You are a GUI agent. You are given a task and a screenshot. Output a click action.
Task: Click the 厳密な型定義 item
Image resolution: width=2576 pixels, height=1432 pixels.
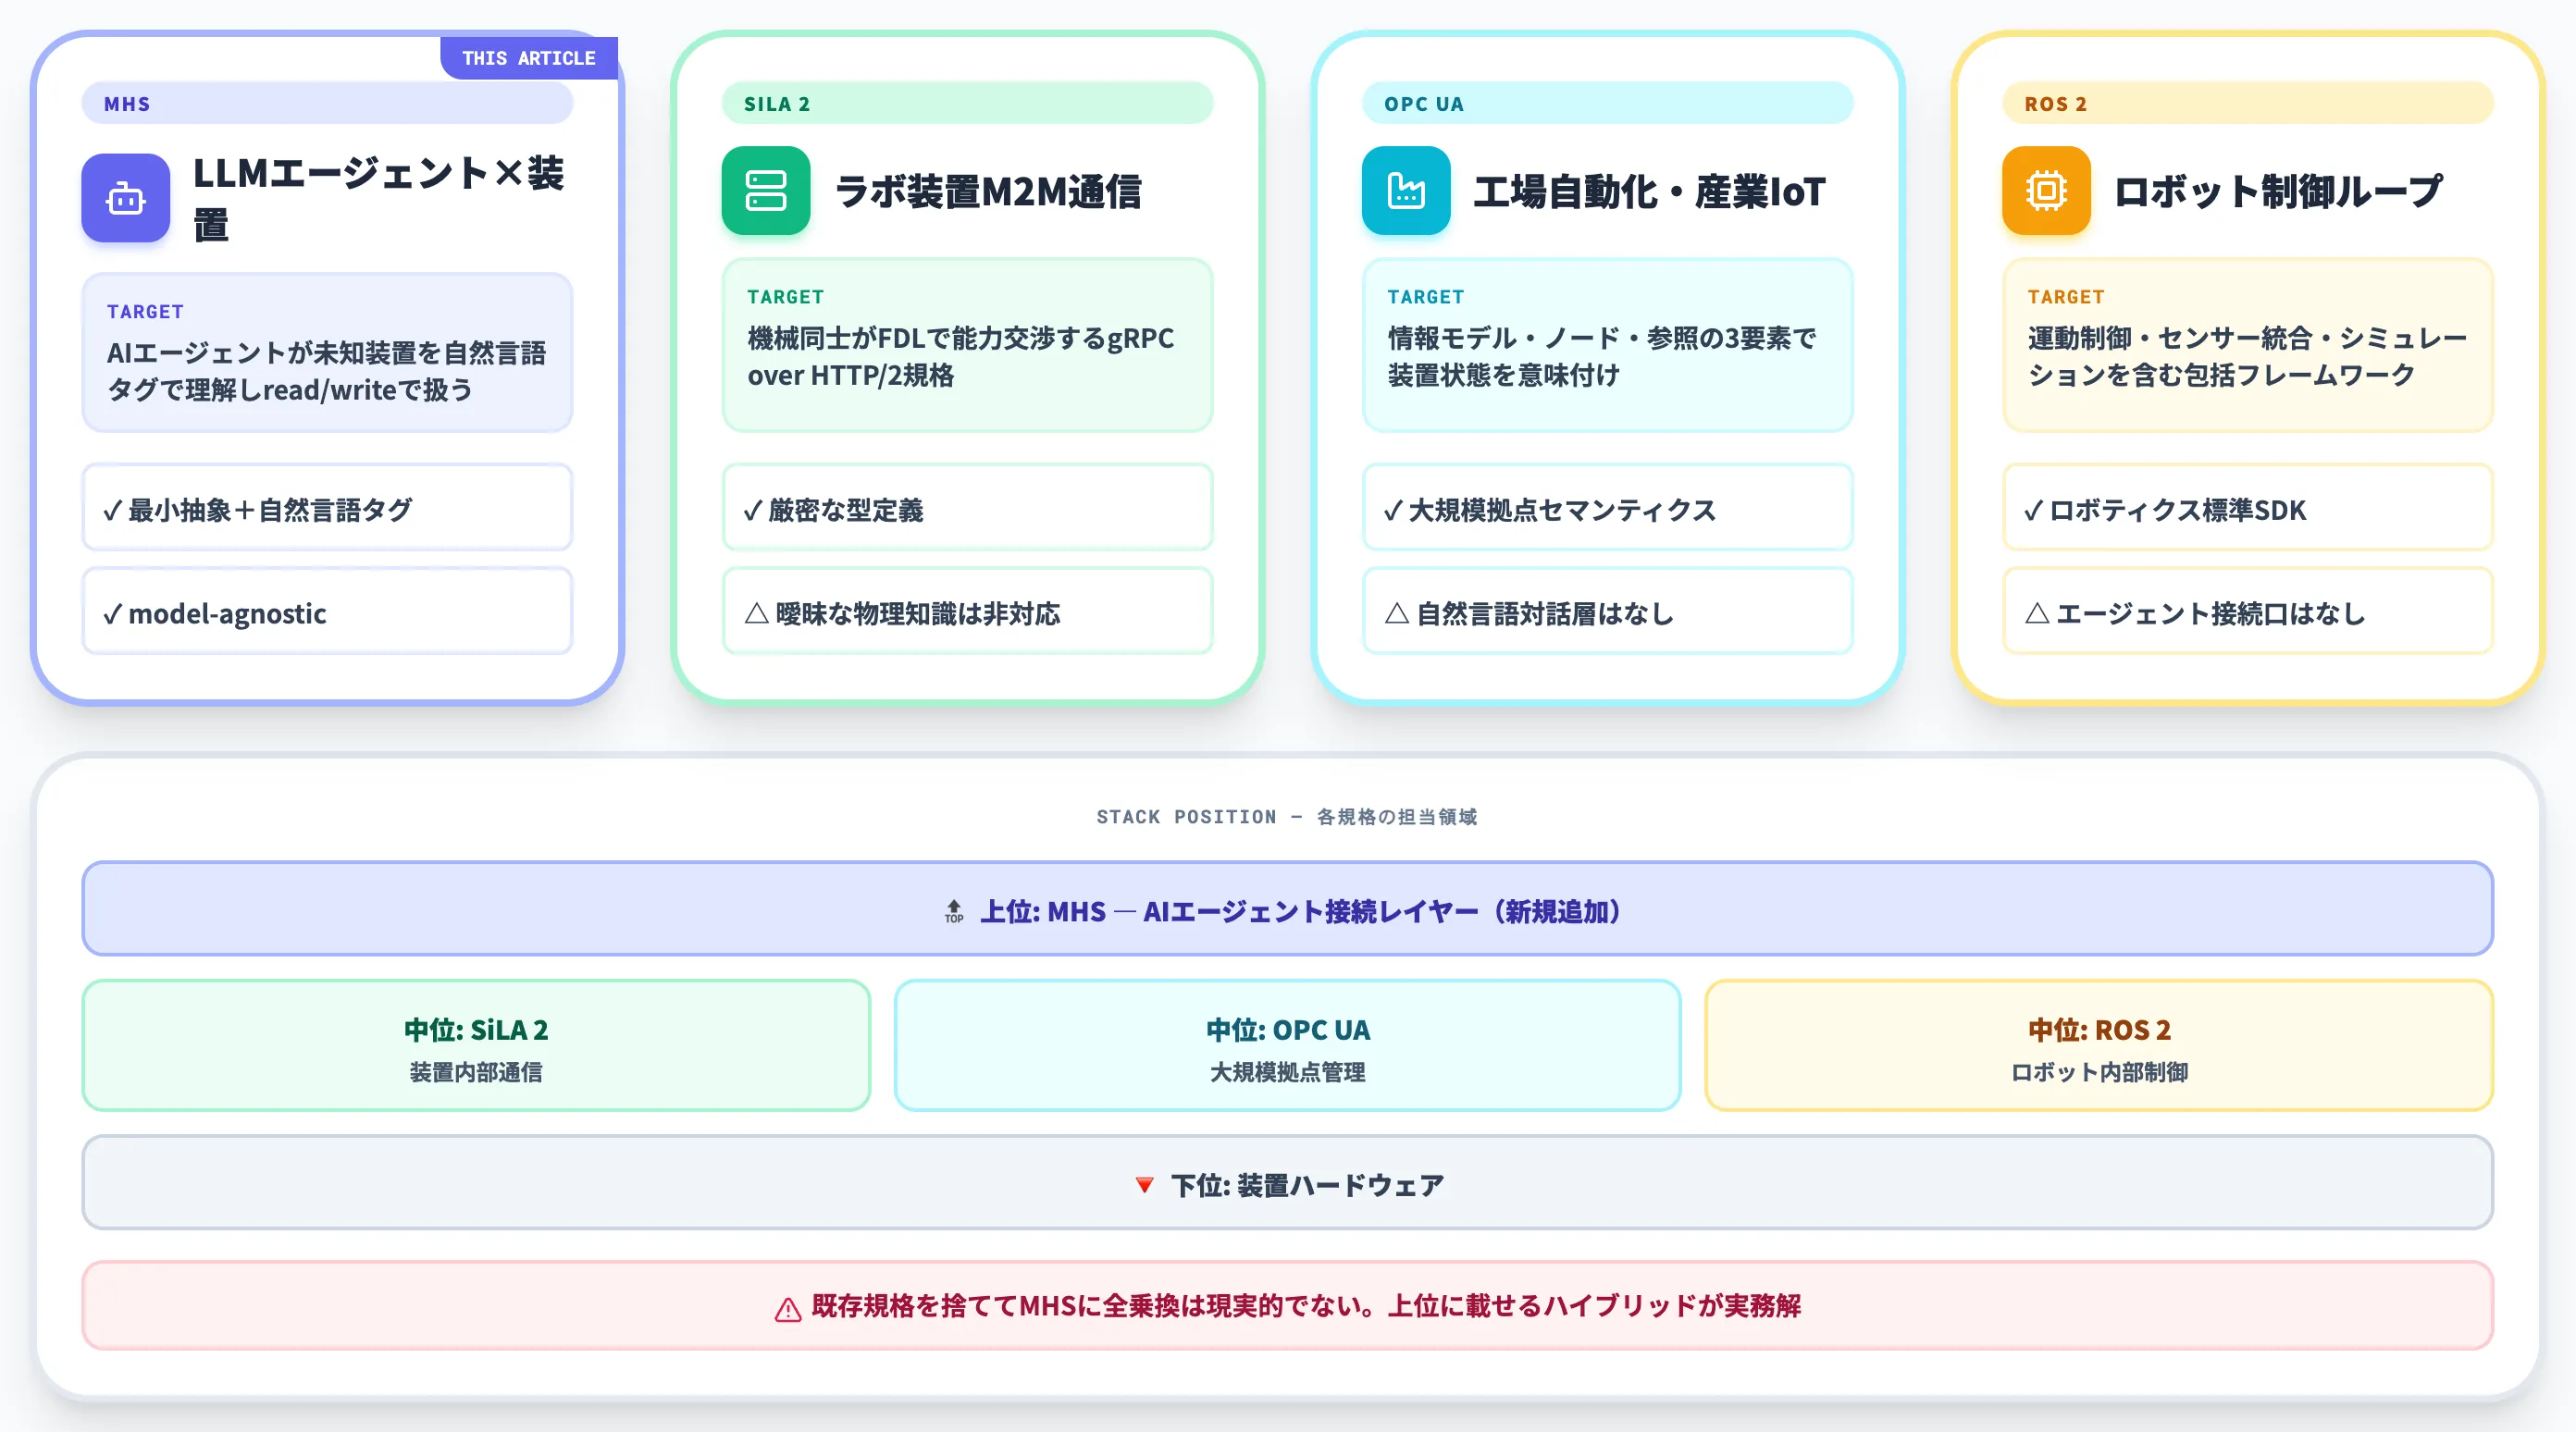tap(967, 507)
